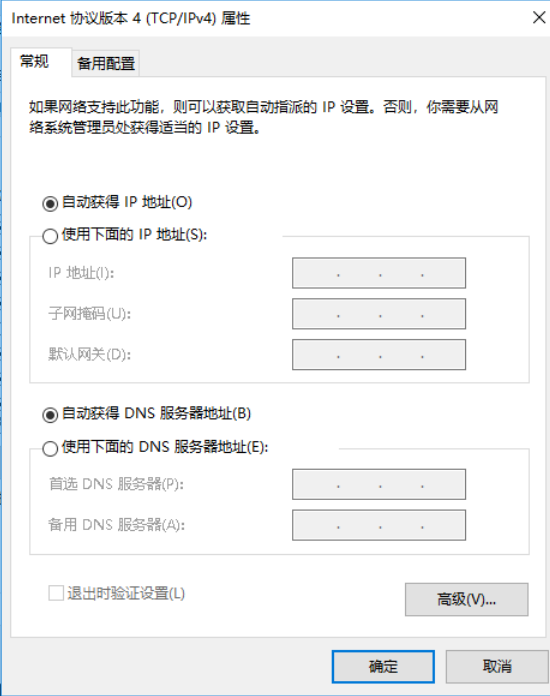
Task: Open 高级 advanced settings
Action: (467, 600)
